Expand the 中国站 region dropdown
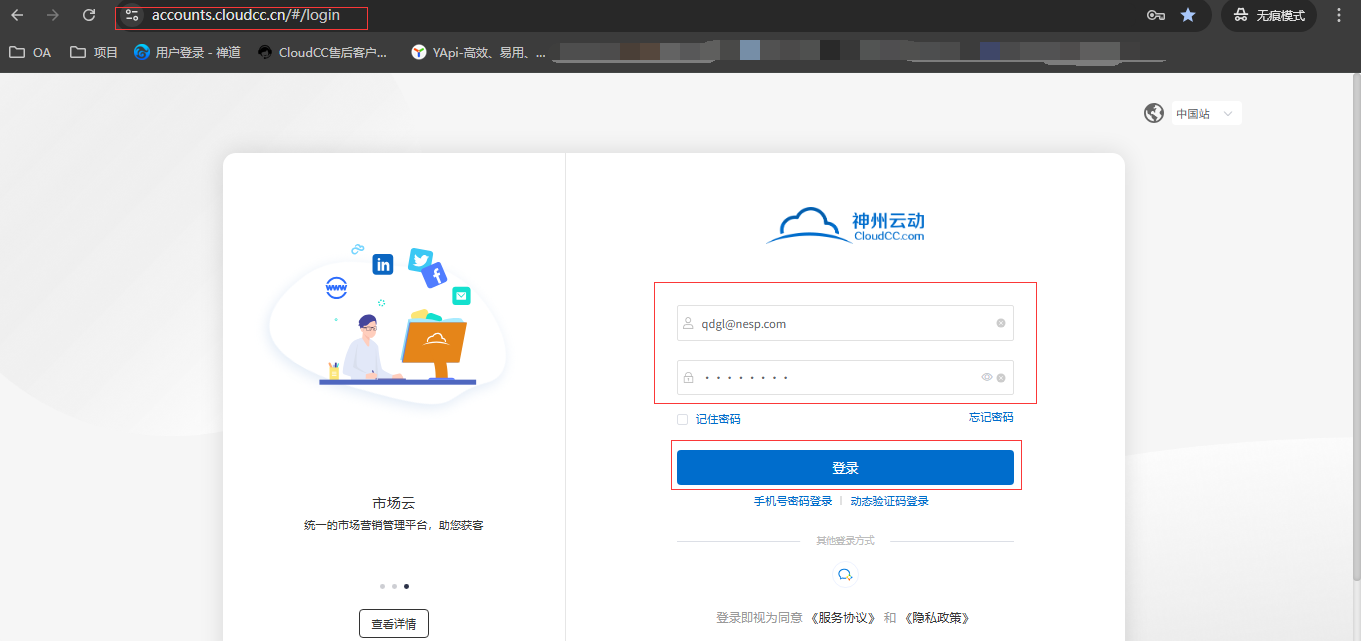This screenshot has height=641, width=1361. (1206, 114)
